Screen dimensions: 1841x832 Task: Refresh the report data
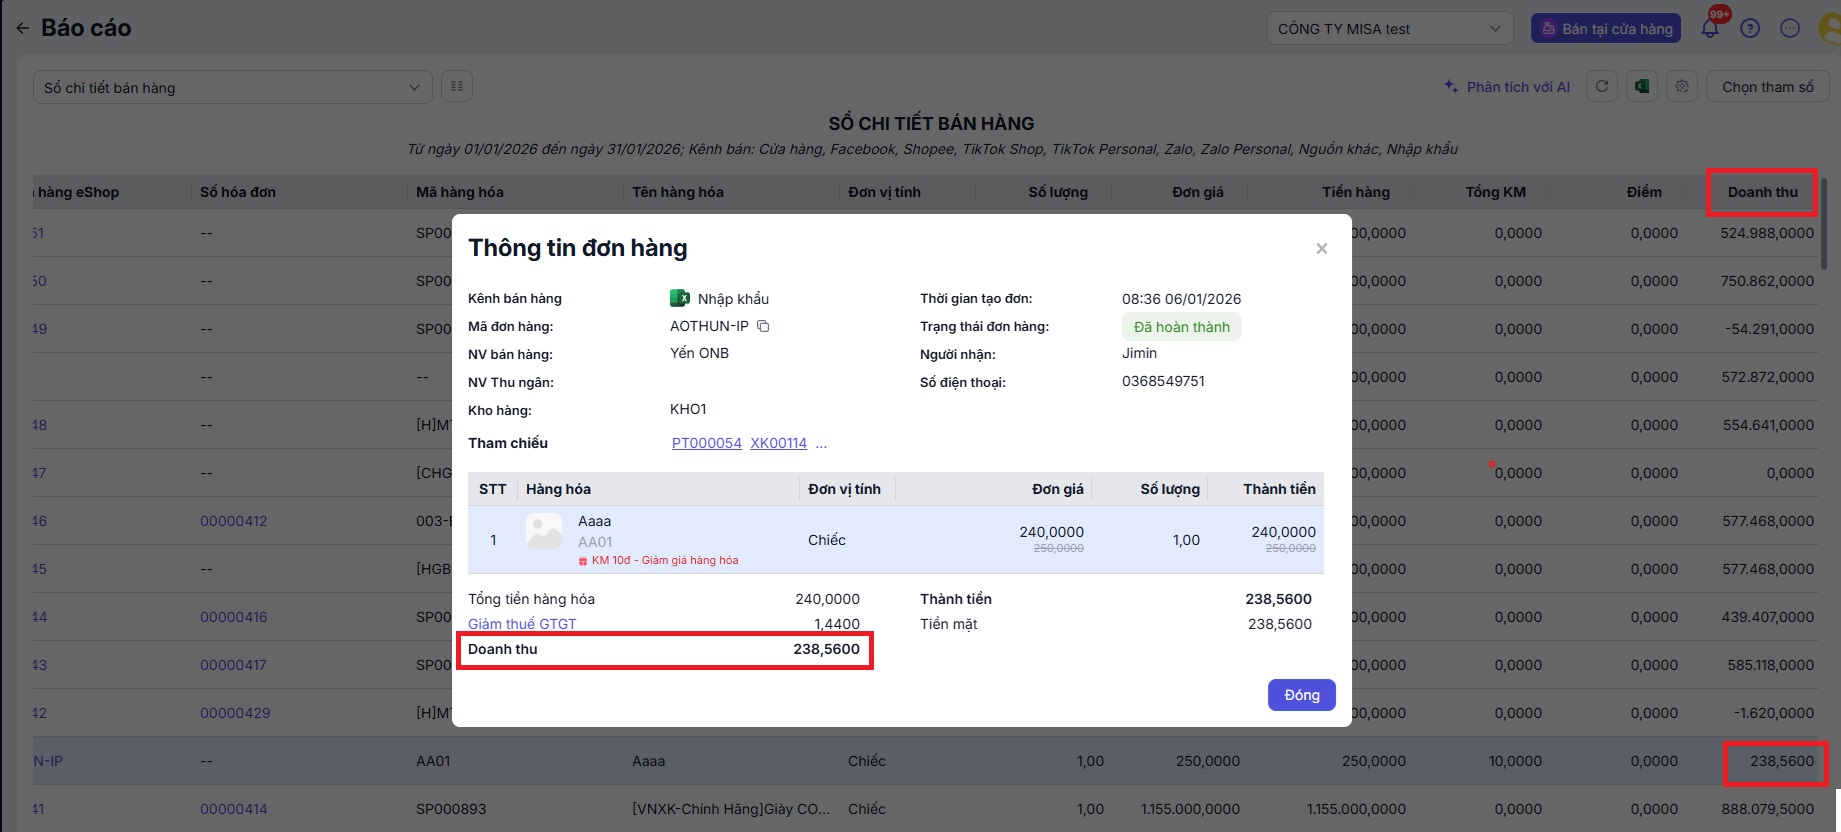(1602, 87)
